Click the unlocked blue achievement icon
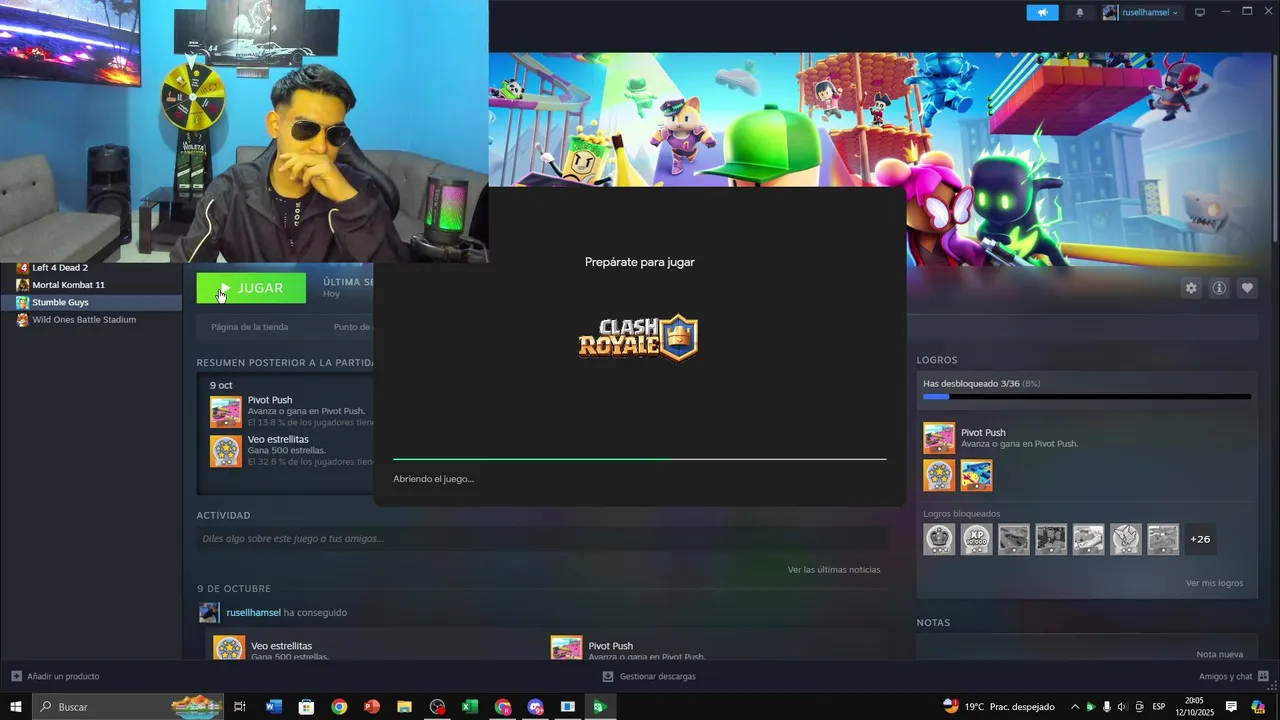The height and width of the screenshot is (720, 1280). coord(976,476)
